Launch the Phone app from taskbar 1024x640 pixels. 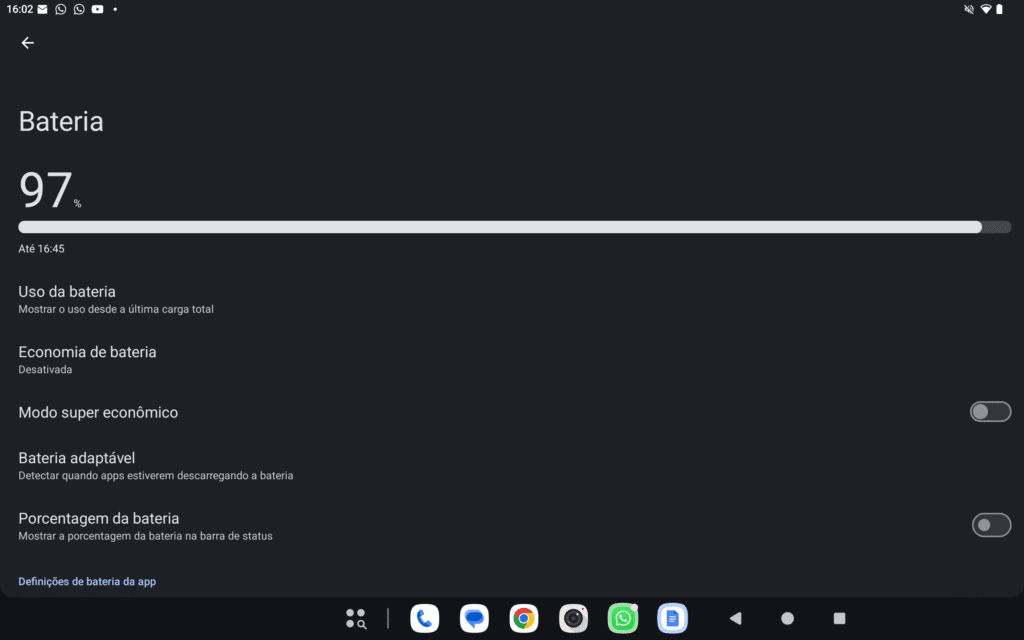coord(425,619)
